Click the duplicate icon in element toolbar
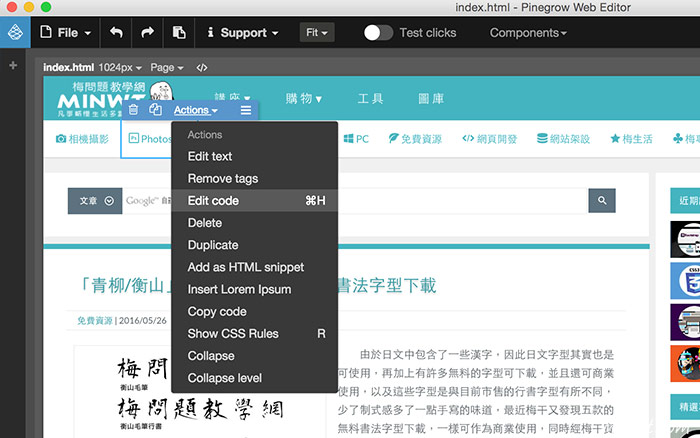This screenshot has height=438, width=700. tap(155, 110)
